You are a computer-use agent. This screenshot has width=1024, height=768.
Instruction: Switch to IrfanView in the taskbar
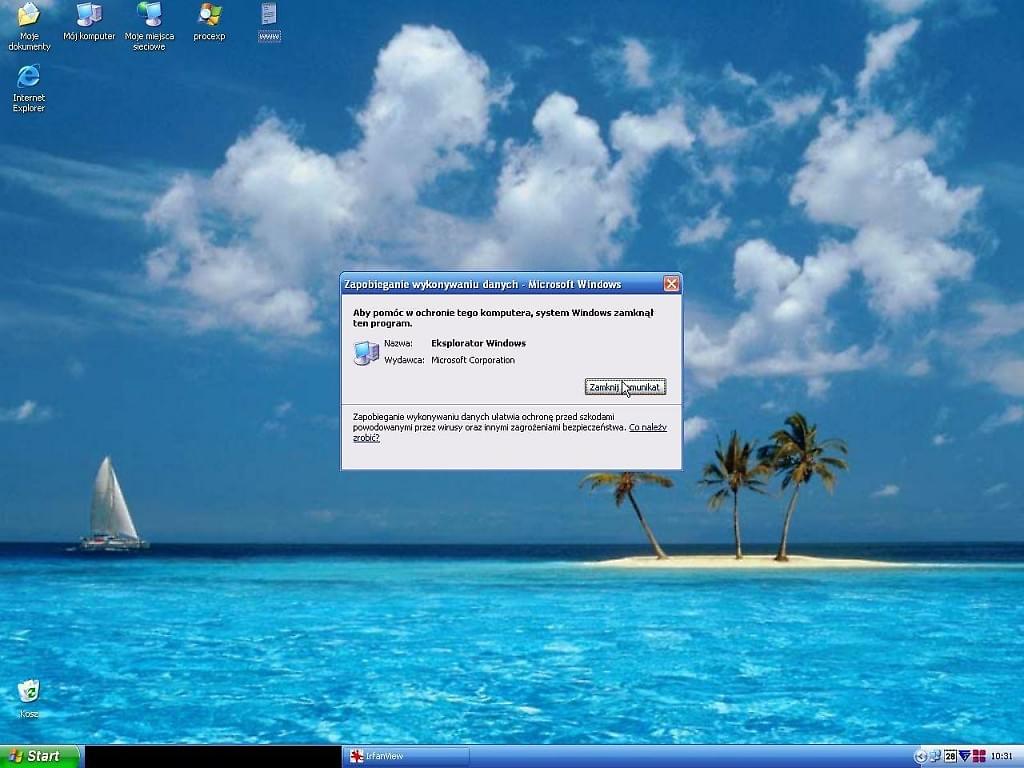pyautogui.click(x=406, y=756)
